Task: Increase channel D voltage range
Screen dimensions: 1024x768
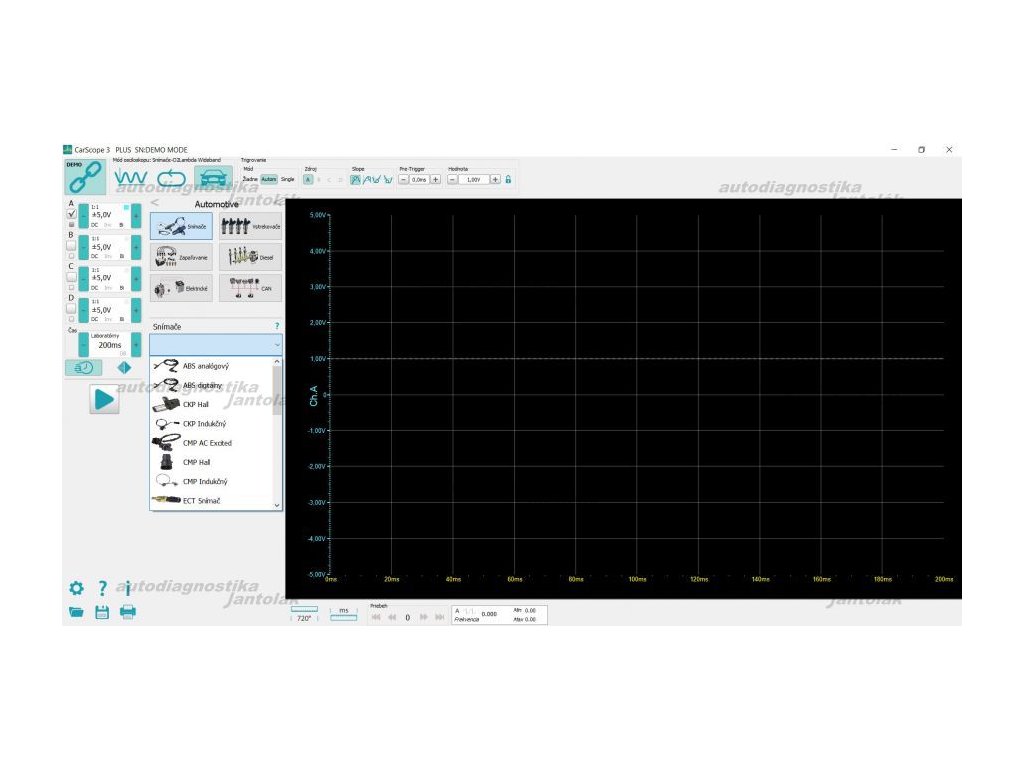Action: click(x=136, y=310)
